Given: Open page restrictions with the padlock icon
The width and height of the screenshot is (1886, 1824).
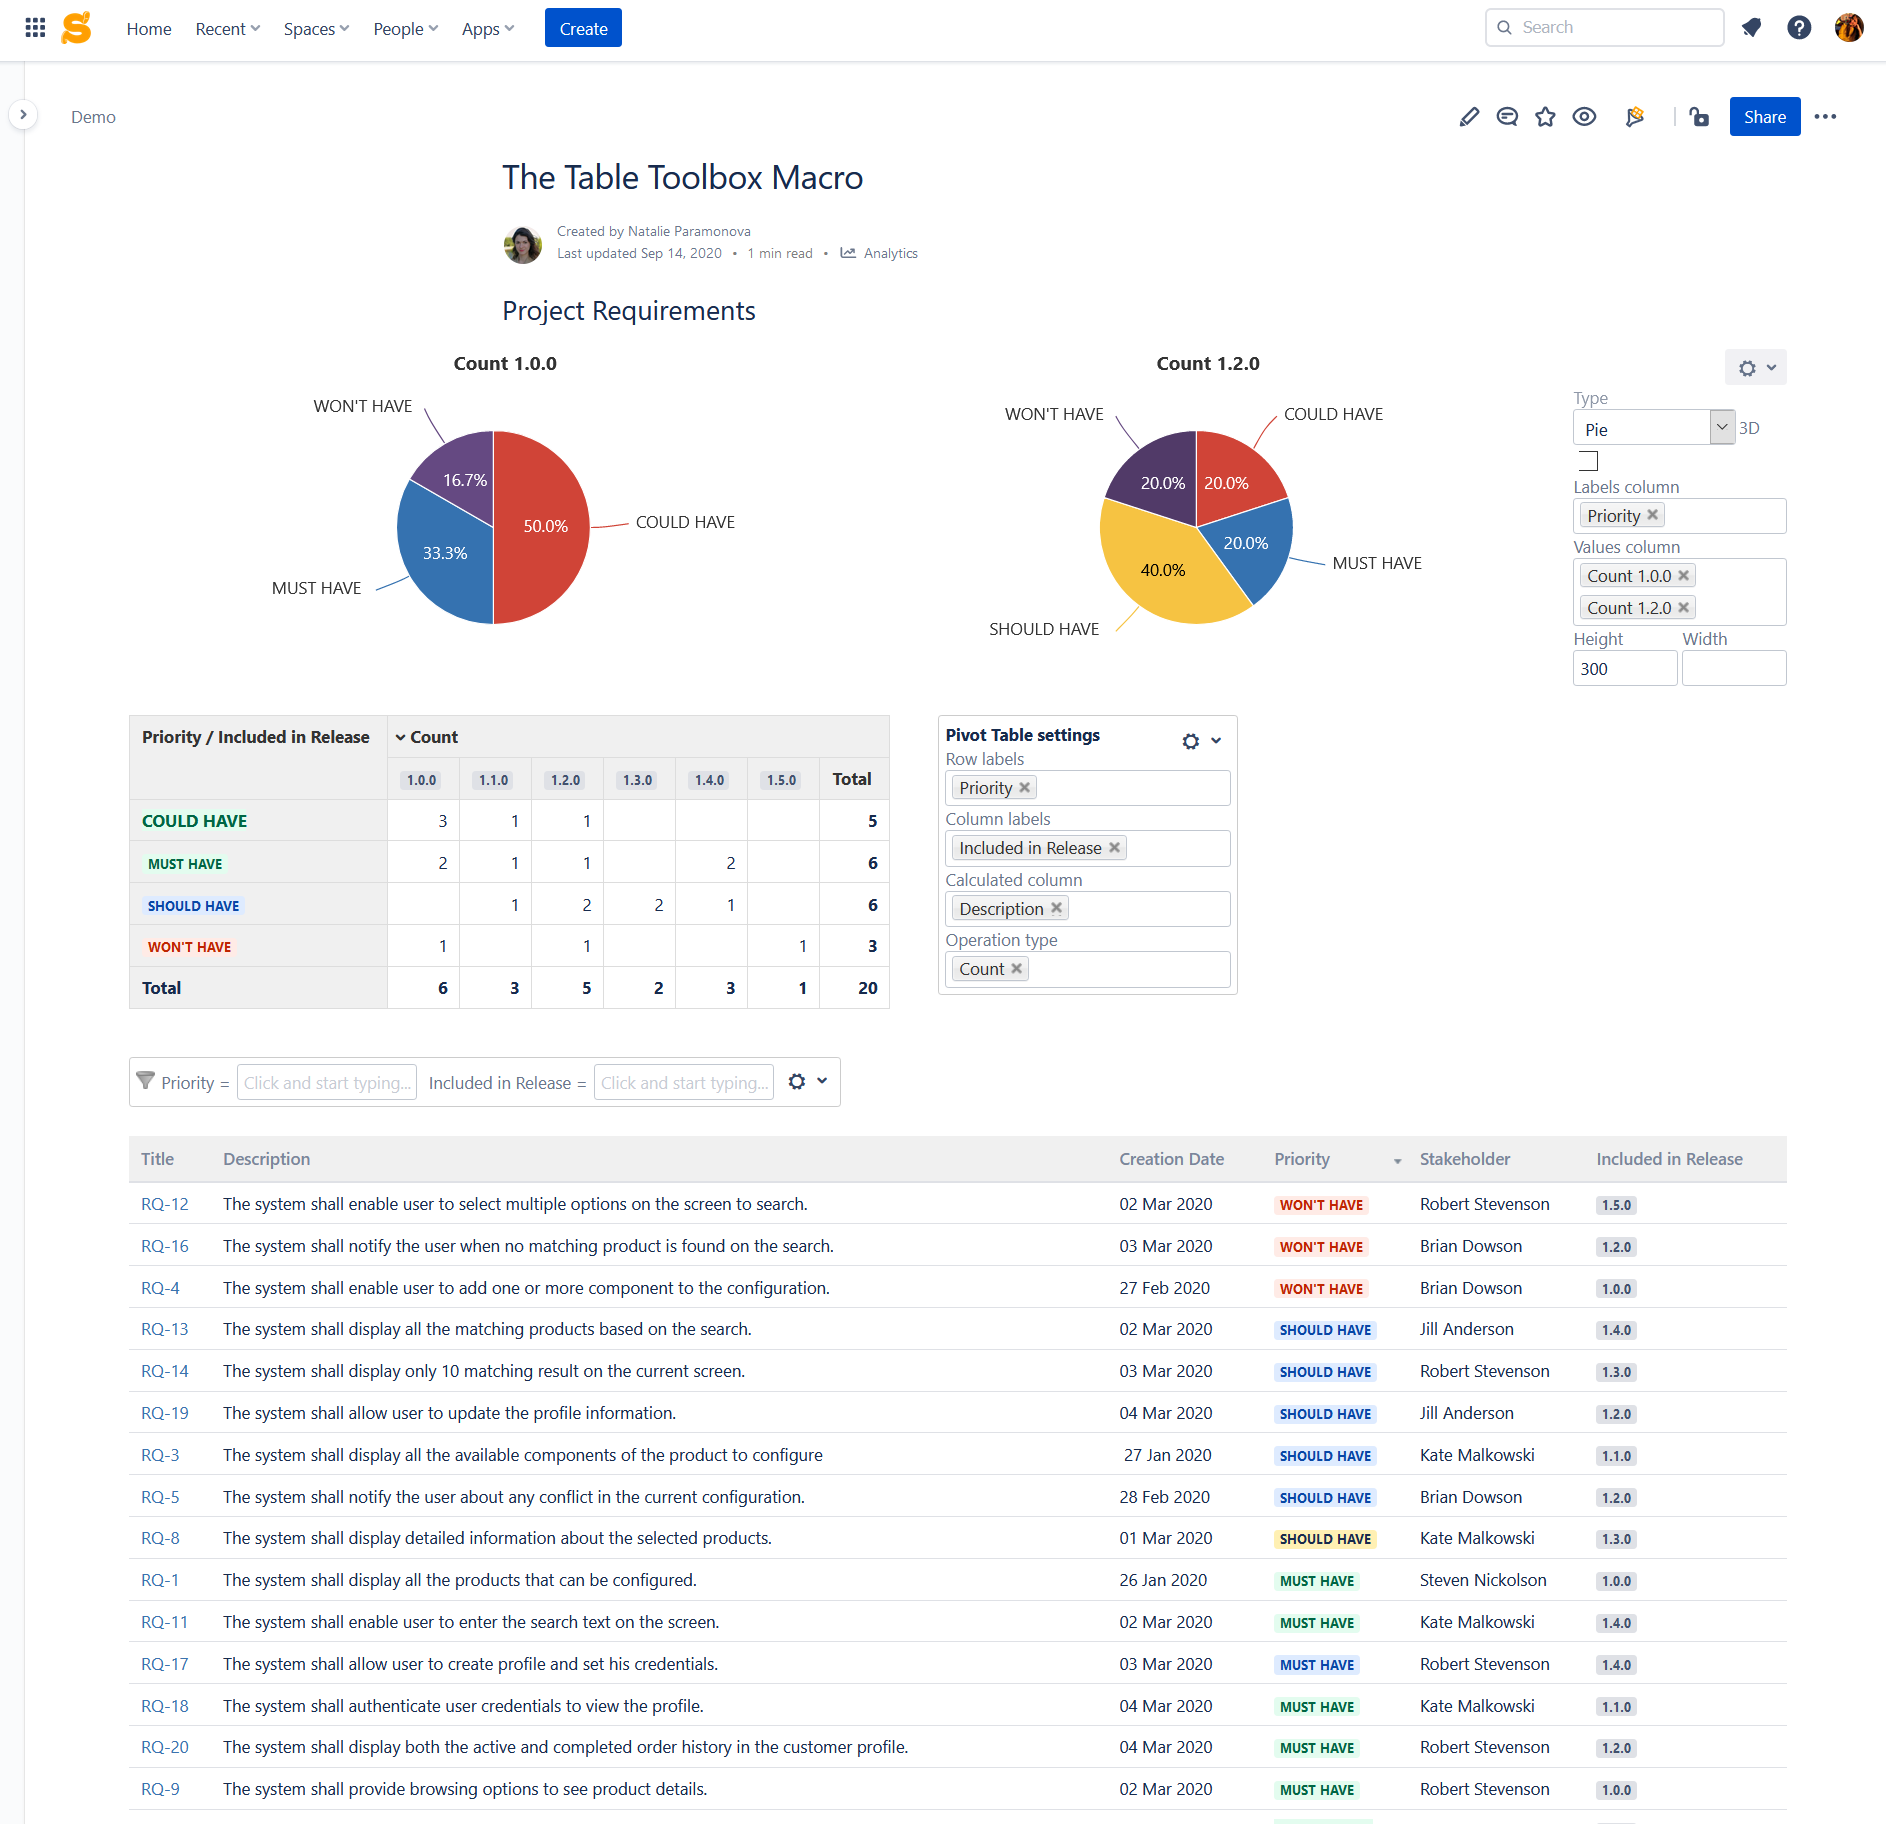Looking at the screenshot, I should pos(1699,117).
